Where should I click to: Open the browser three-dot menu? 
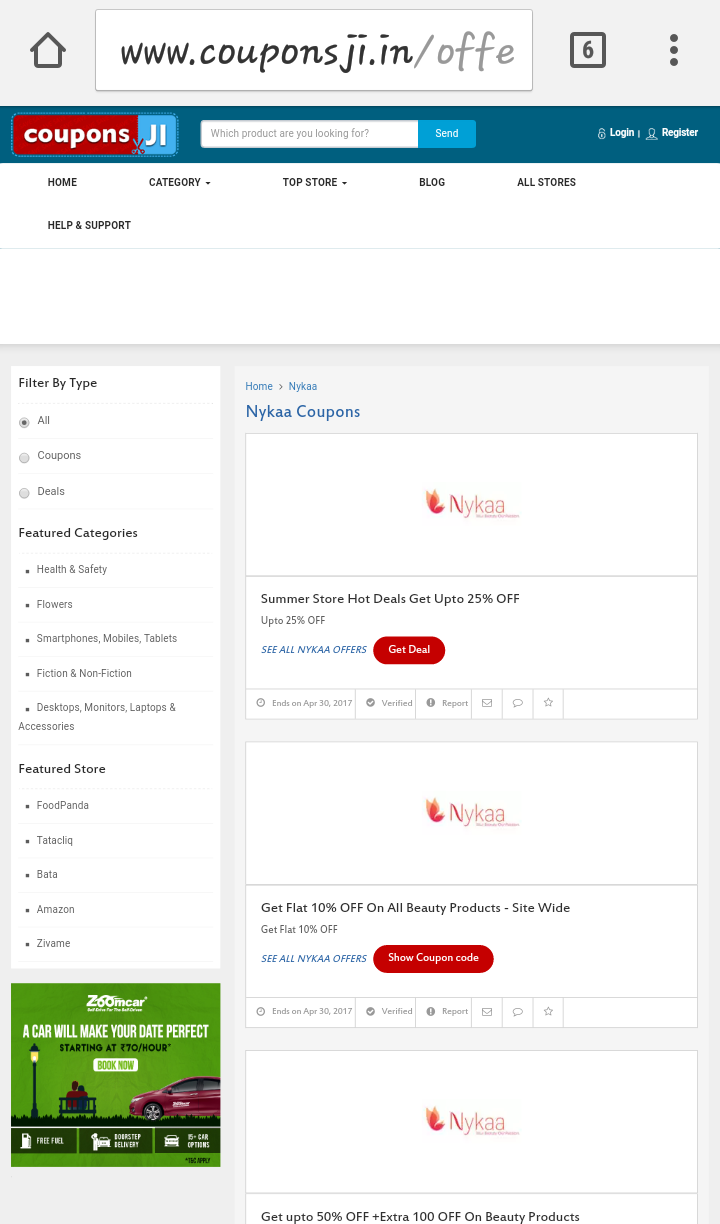[x=674, y=50]
